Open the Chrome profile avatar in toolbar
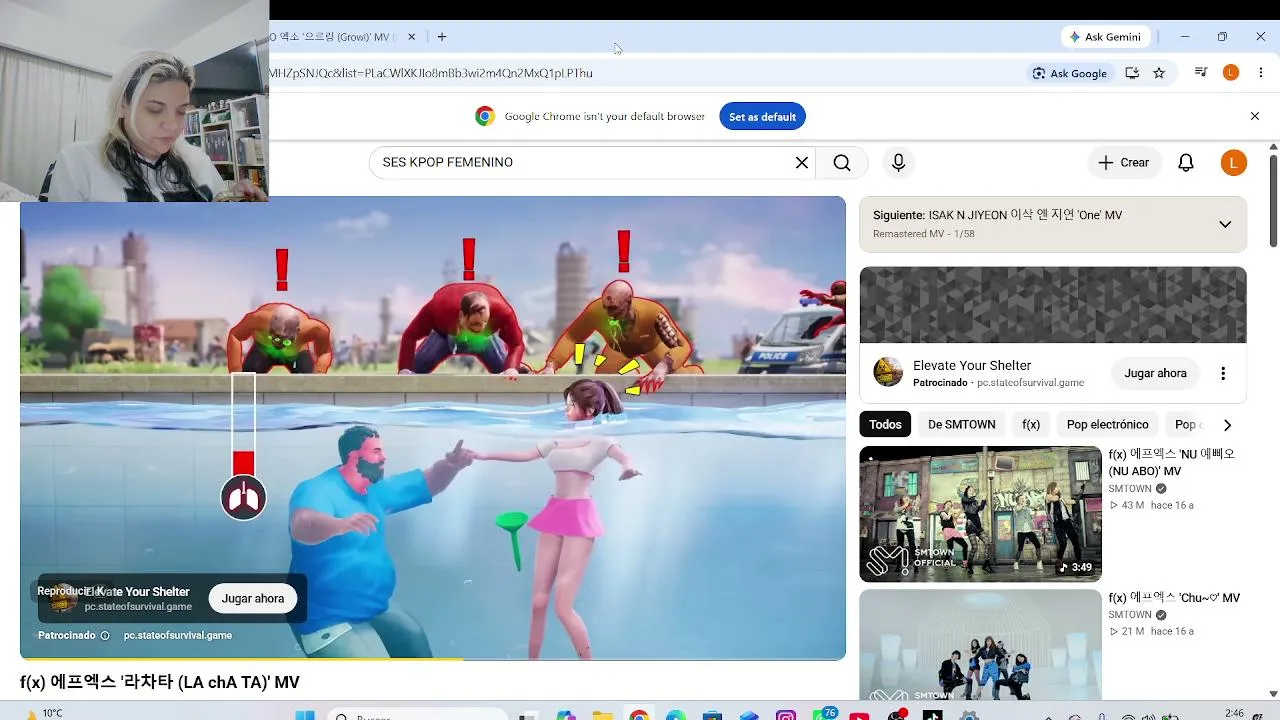The image size is (1280, 720). (1231, 73)
